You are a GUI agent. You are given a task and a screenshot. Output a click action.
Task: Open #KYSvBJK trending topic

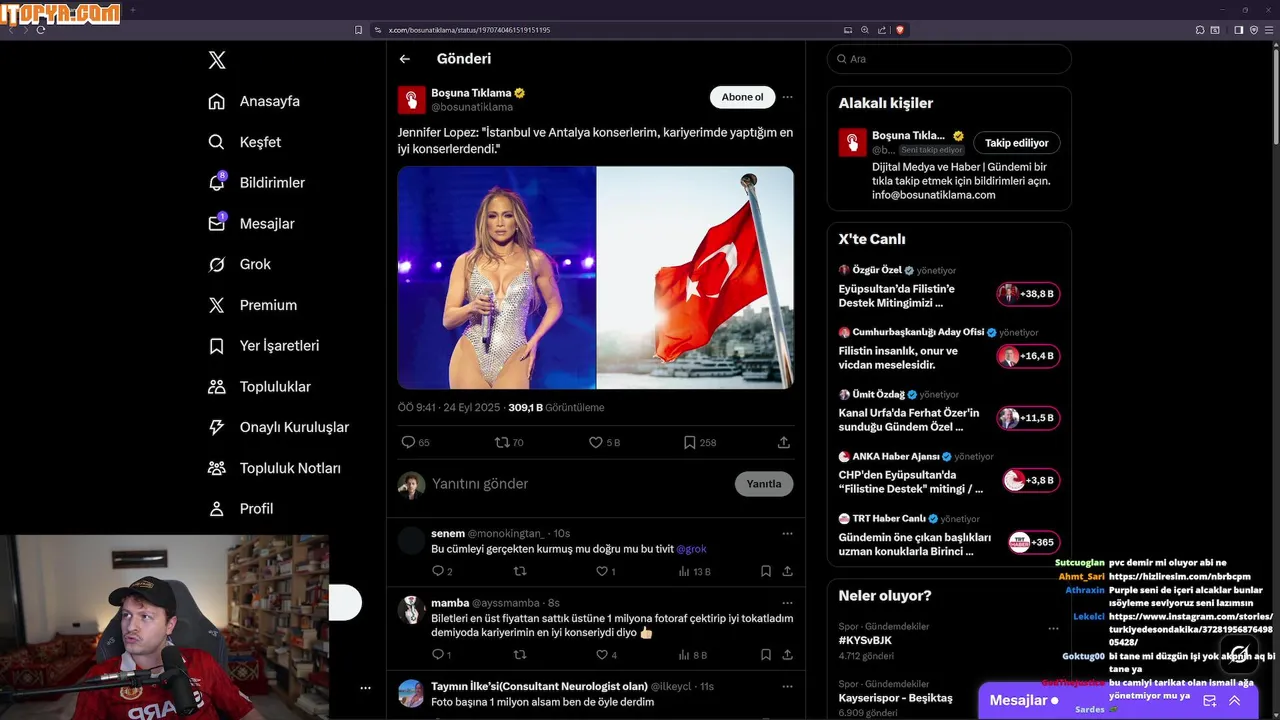[865, 640]
